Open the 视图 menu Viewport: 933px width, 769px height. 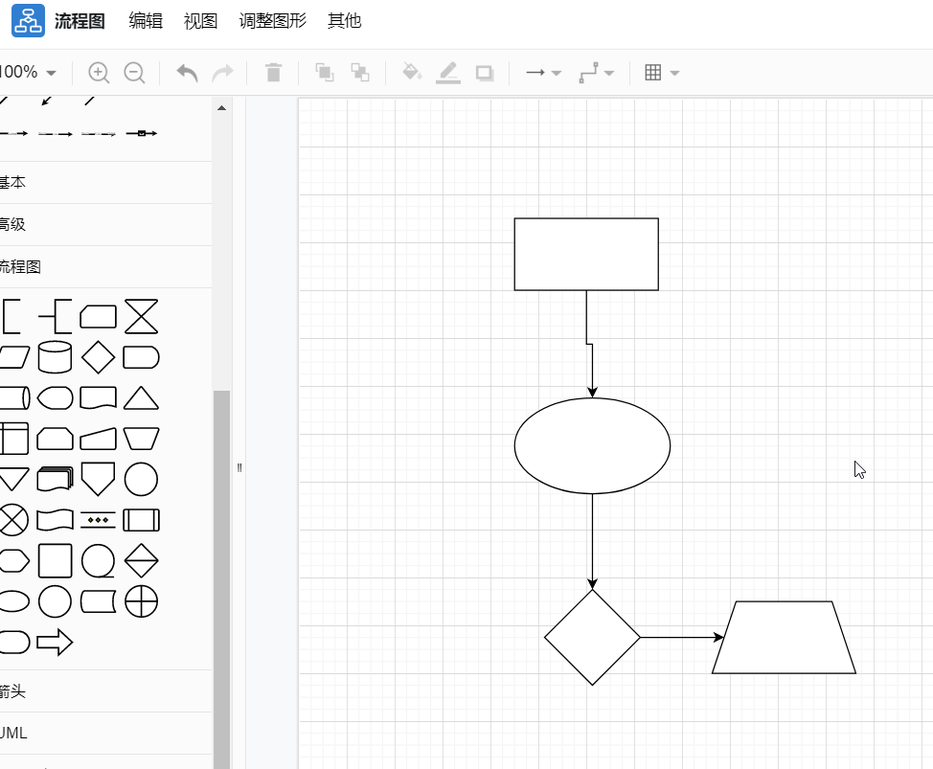pos(201,21)
